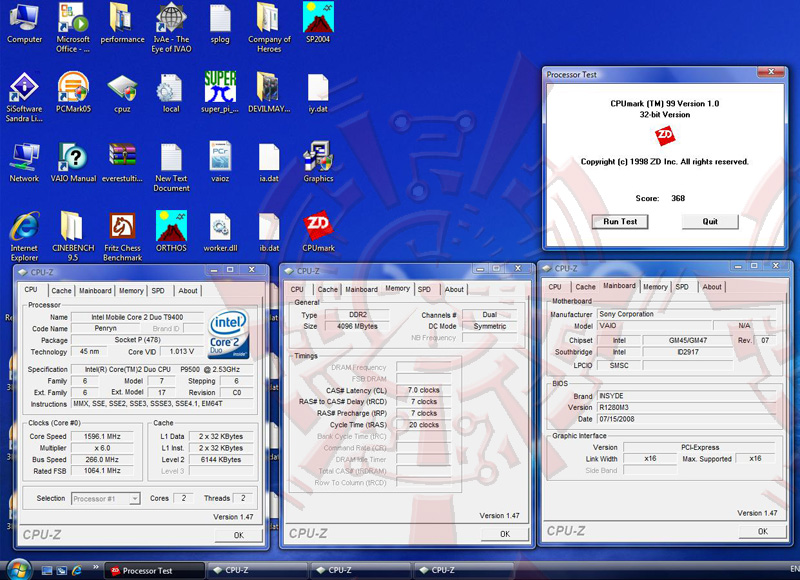Open SPD tab in middle CPU-Z window
Screen dimensions: 800x580
click(x=424, y=289)
